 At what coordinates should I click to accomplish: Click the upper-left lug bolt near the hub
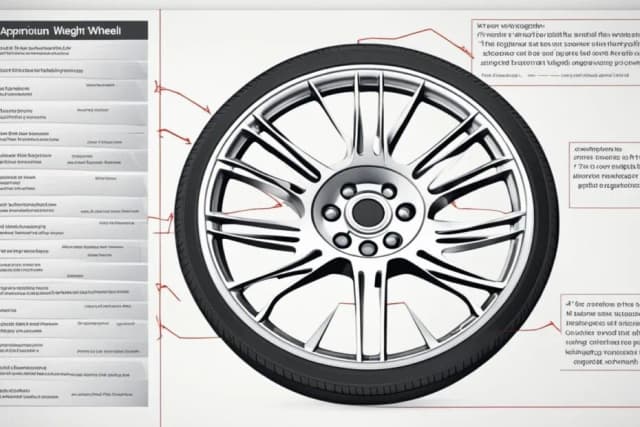pyautogui.click(x=347, y=190)
